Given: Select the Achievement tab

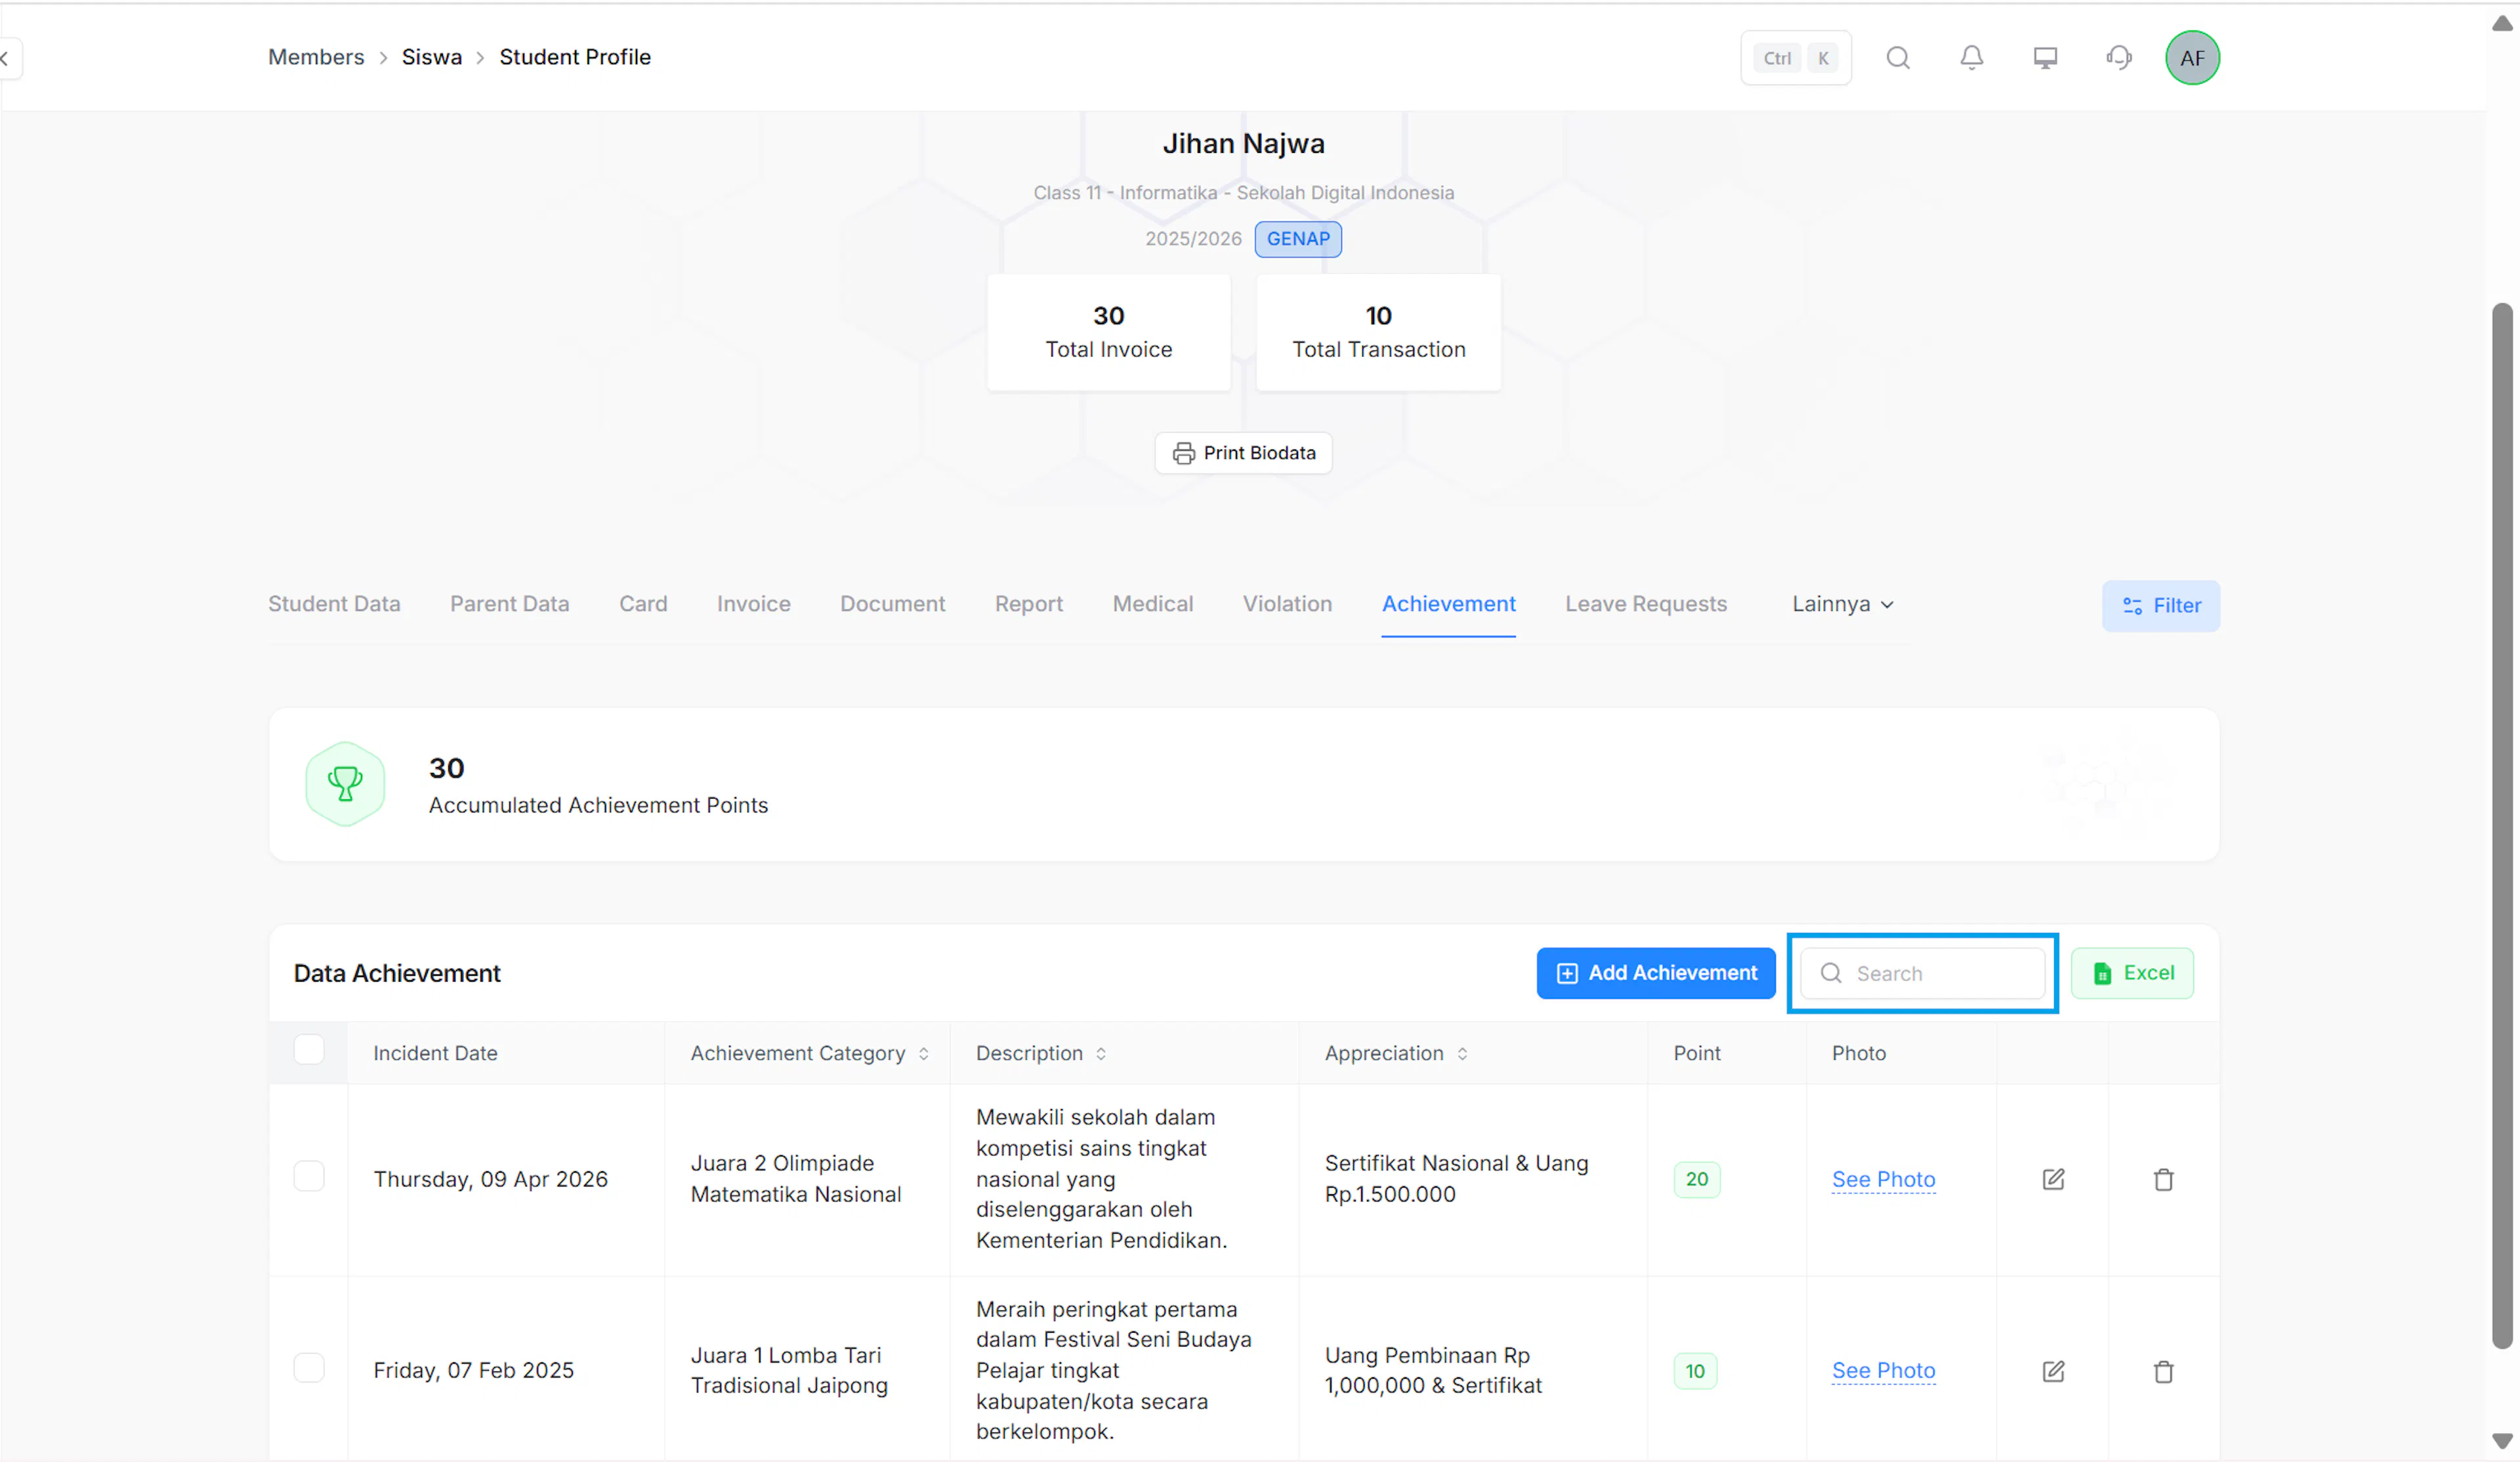Looking at the screenshot, I should (1448, 604).
